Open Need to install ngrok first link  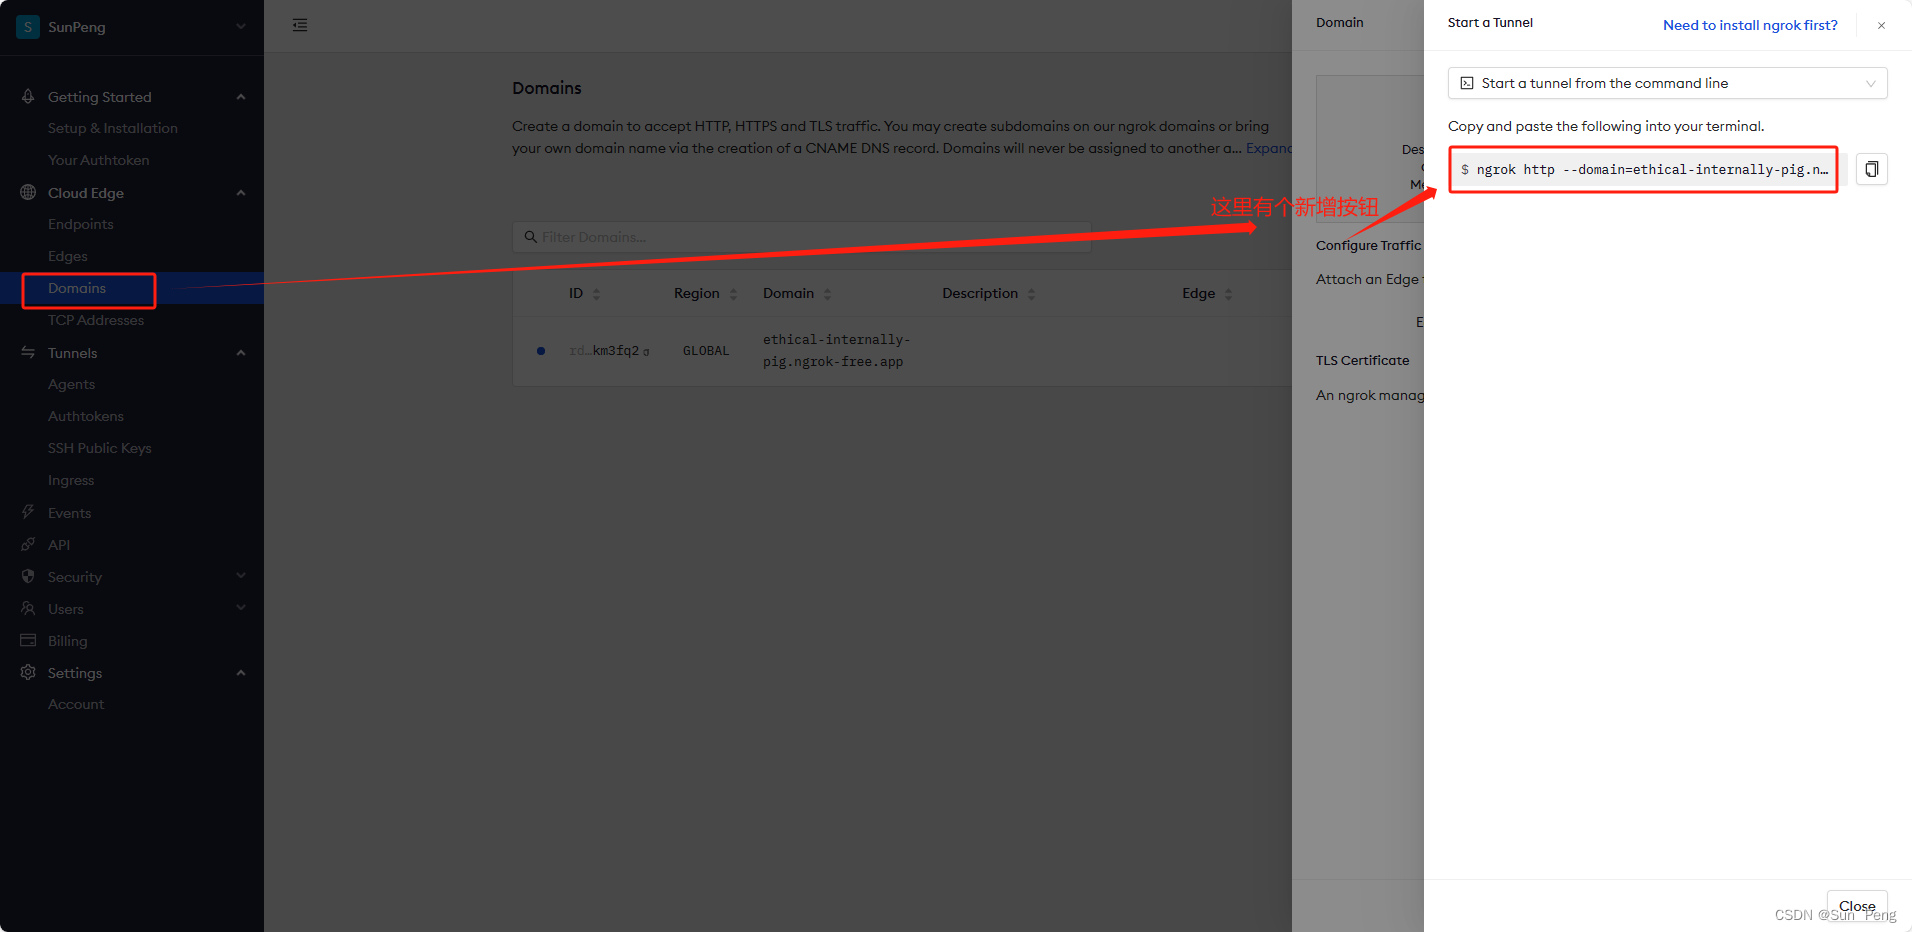[1750, 25]
